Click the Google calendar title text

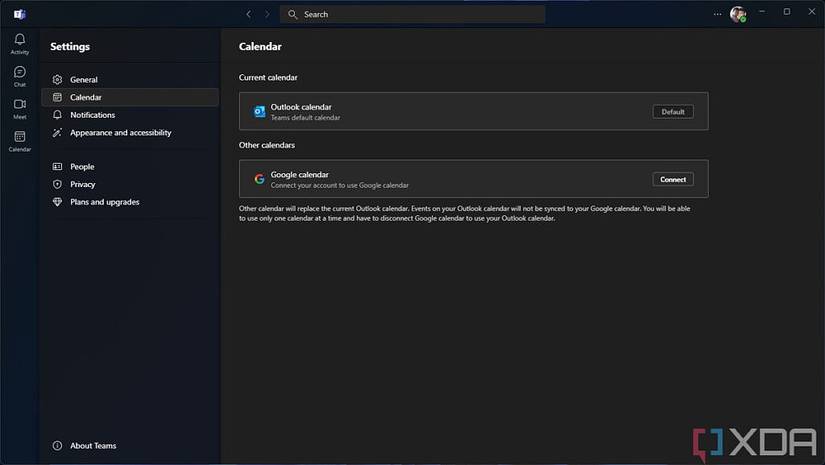point(299,175)
